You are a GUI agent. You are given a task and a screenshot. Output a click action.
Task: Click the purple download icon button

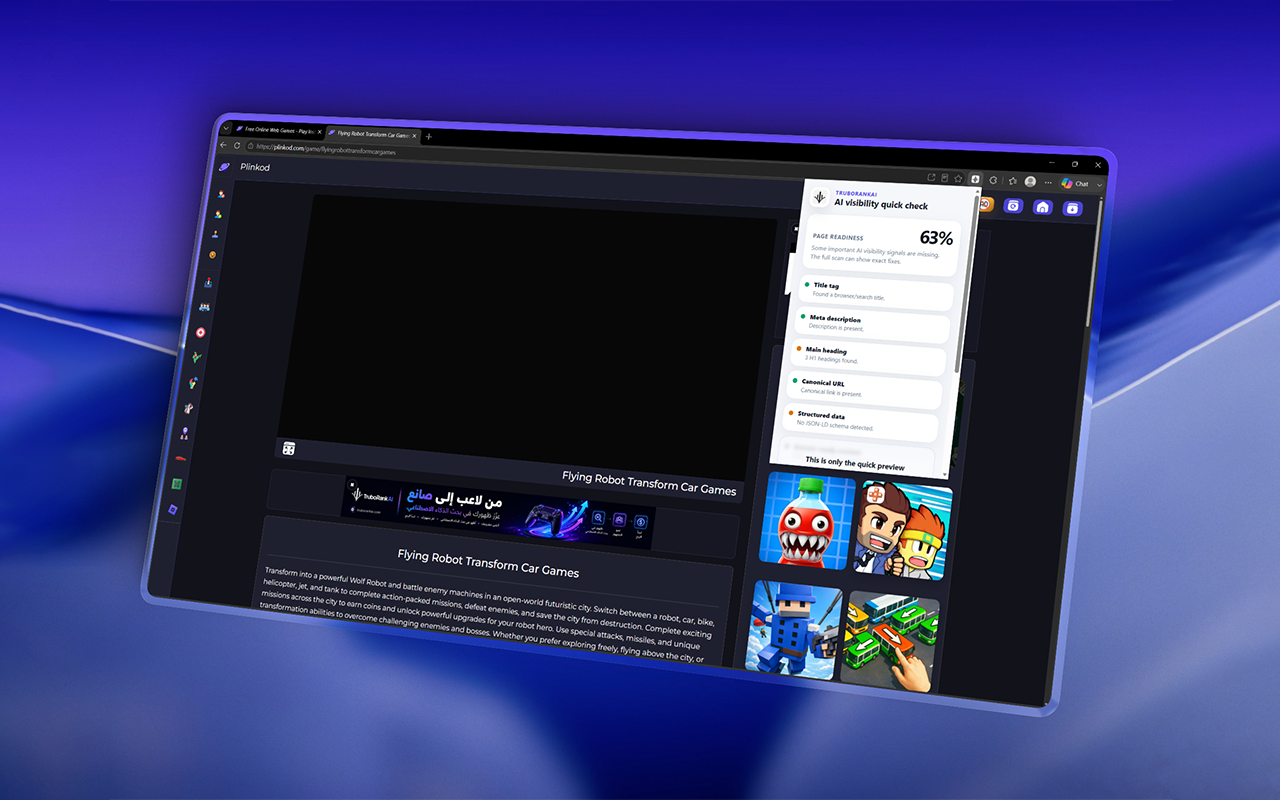tap(1072, 208)
